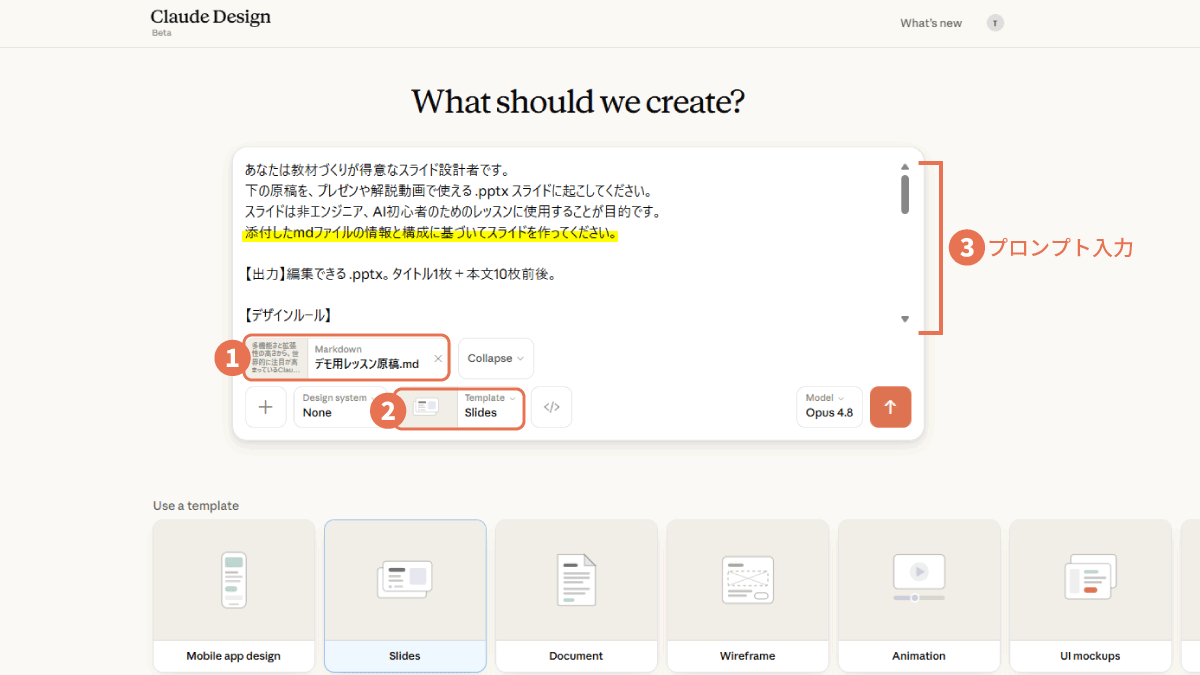Open the user avatar in the header
The width and height of the screenshot is (1200, 675).
[995, 23]
